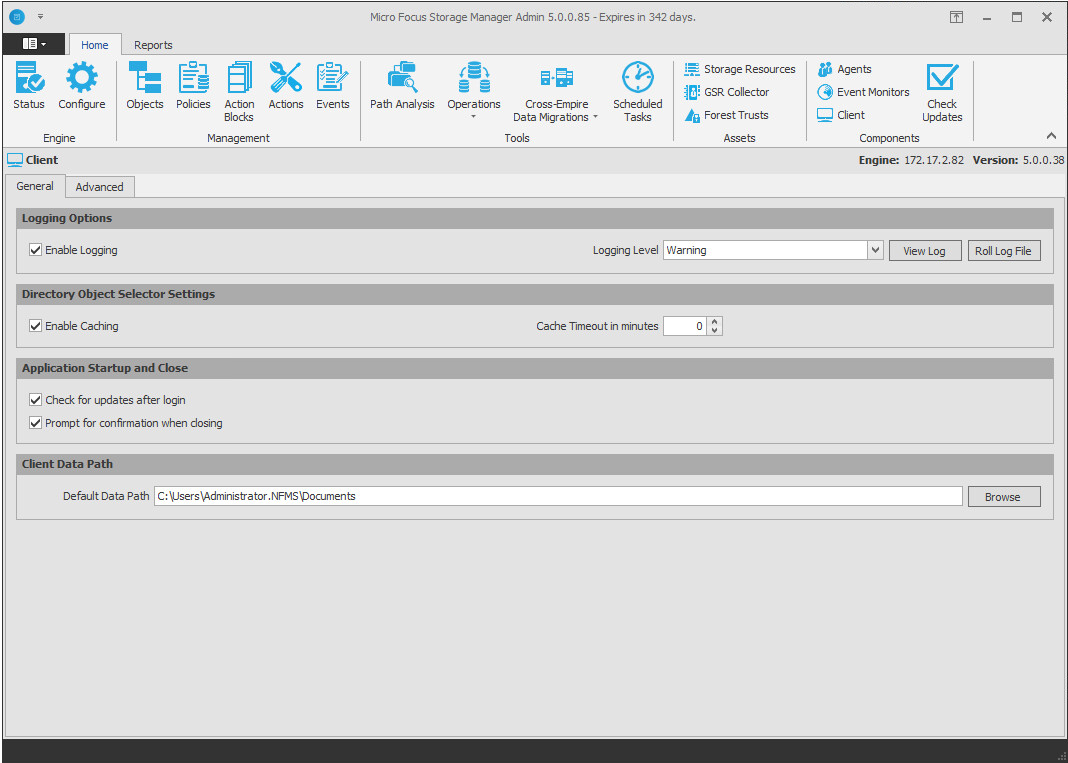Switch to the Advanced tab

100,187
